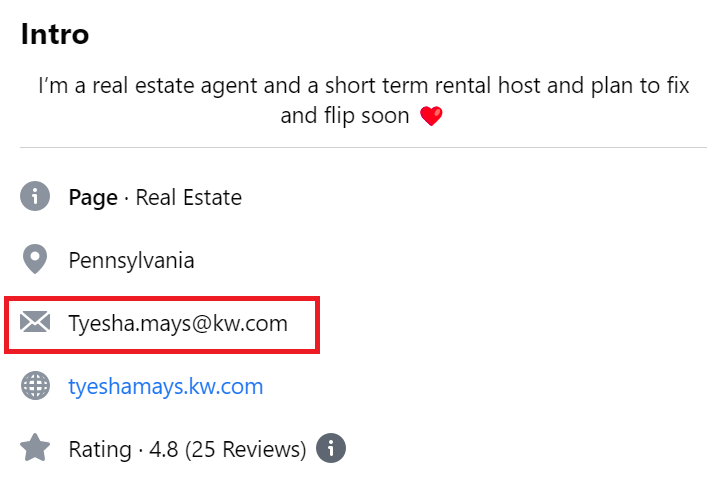Select the Tyesha.mays@kw.com email address

pos(178,323)
